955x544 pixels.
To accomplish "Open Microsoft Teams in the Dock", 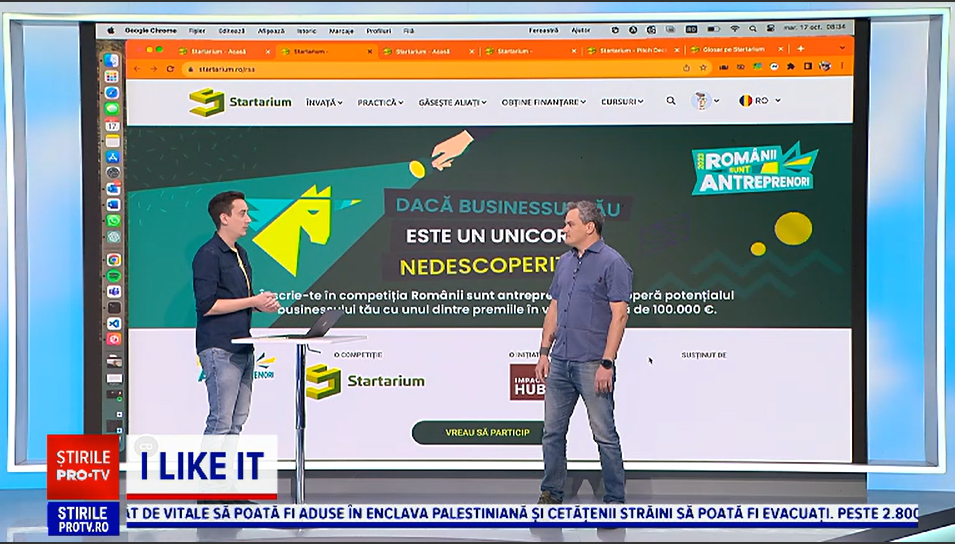I will tap(114, 291).
